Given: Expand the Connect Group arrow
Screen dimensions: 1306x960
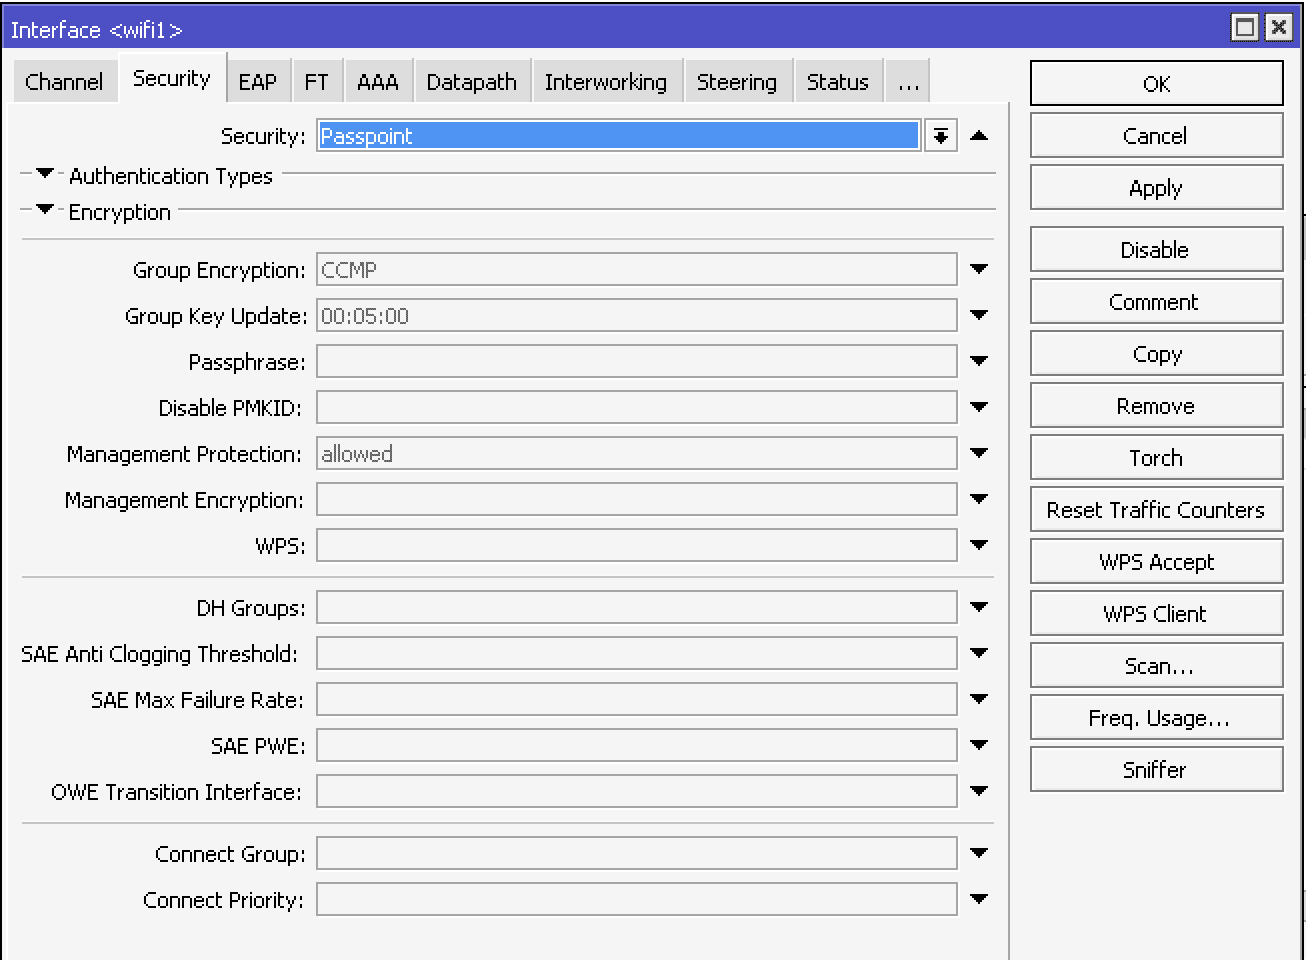Looking at the screenshot, I should 979,853.
